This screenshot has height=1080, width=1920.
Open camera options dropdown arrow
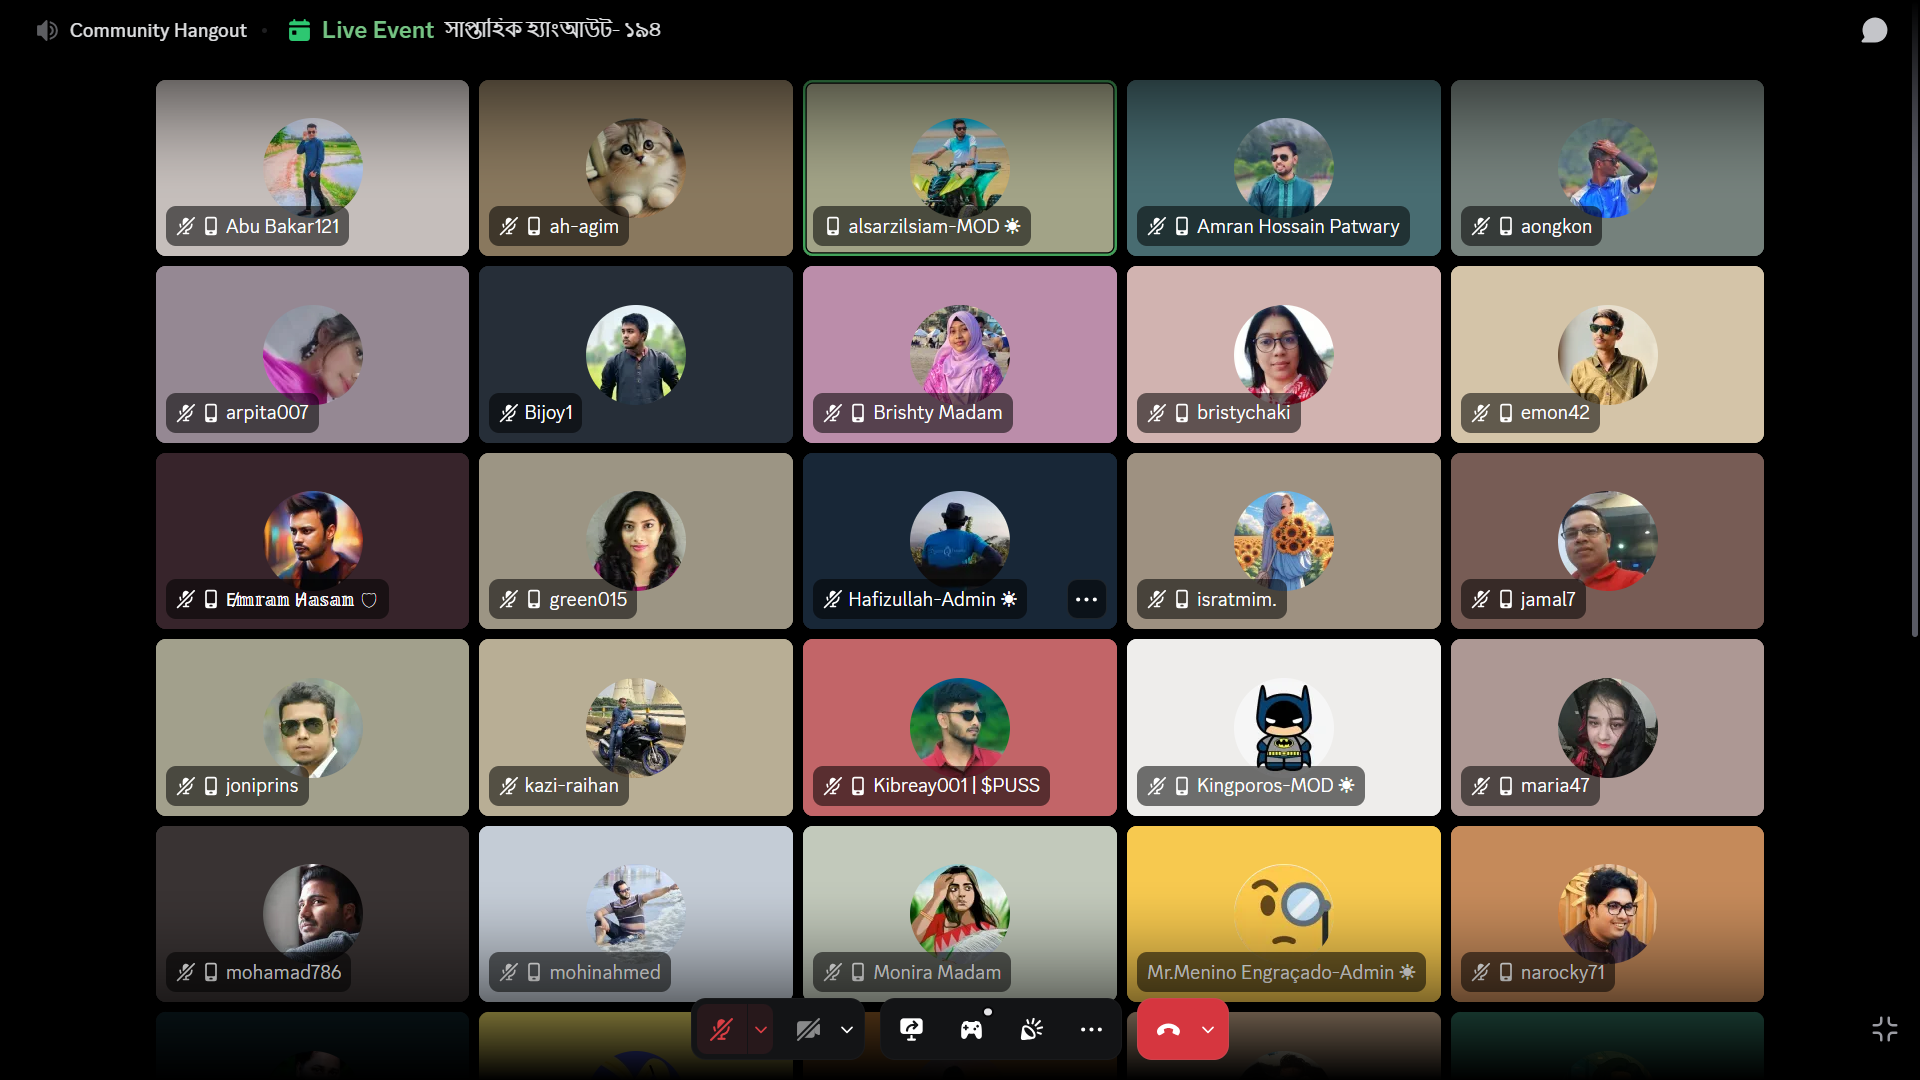point(847,1029)
